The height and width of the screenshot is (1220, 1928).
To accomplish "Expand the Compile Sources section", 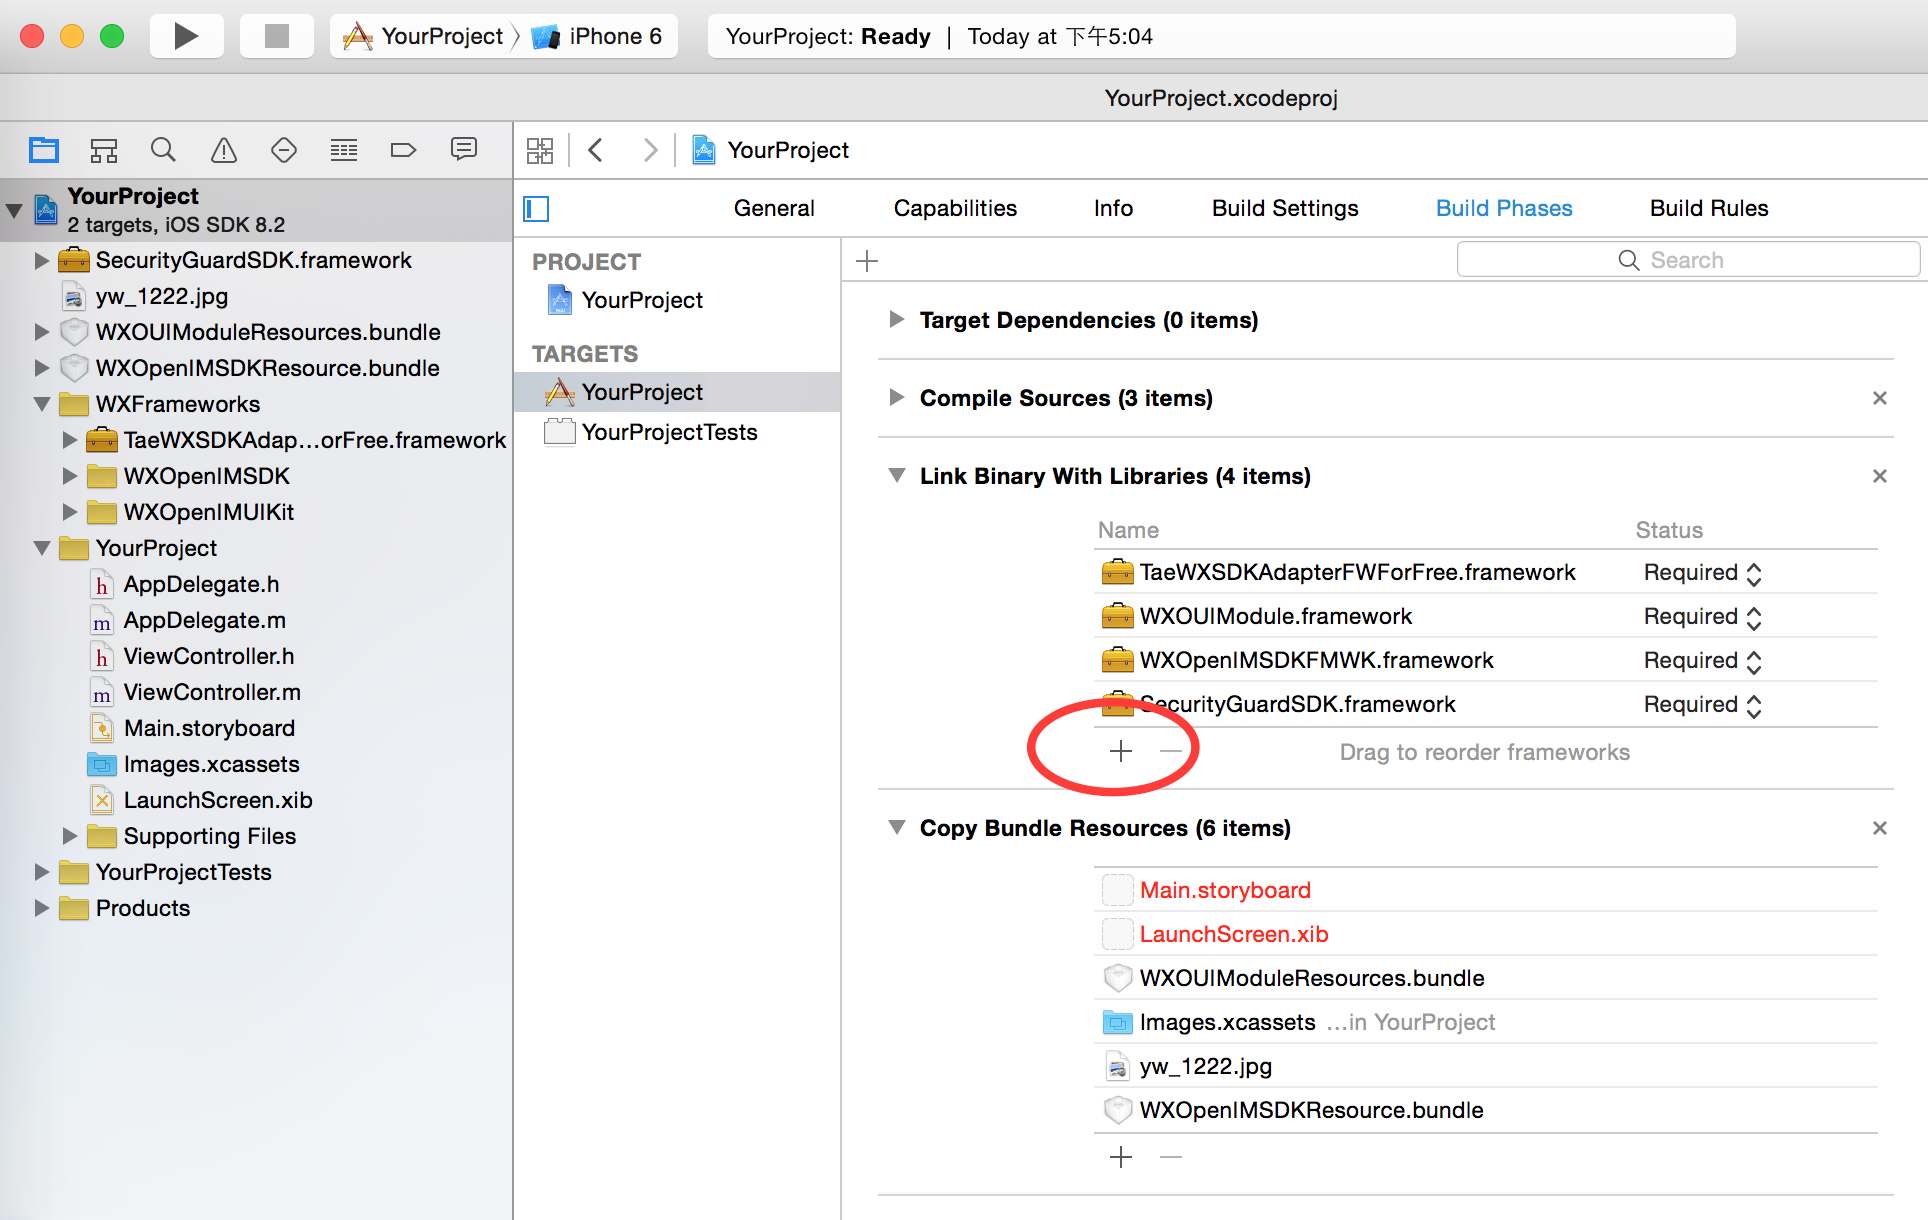I will (896, 398).
